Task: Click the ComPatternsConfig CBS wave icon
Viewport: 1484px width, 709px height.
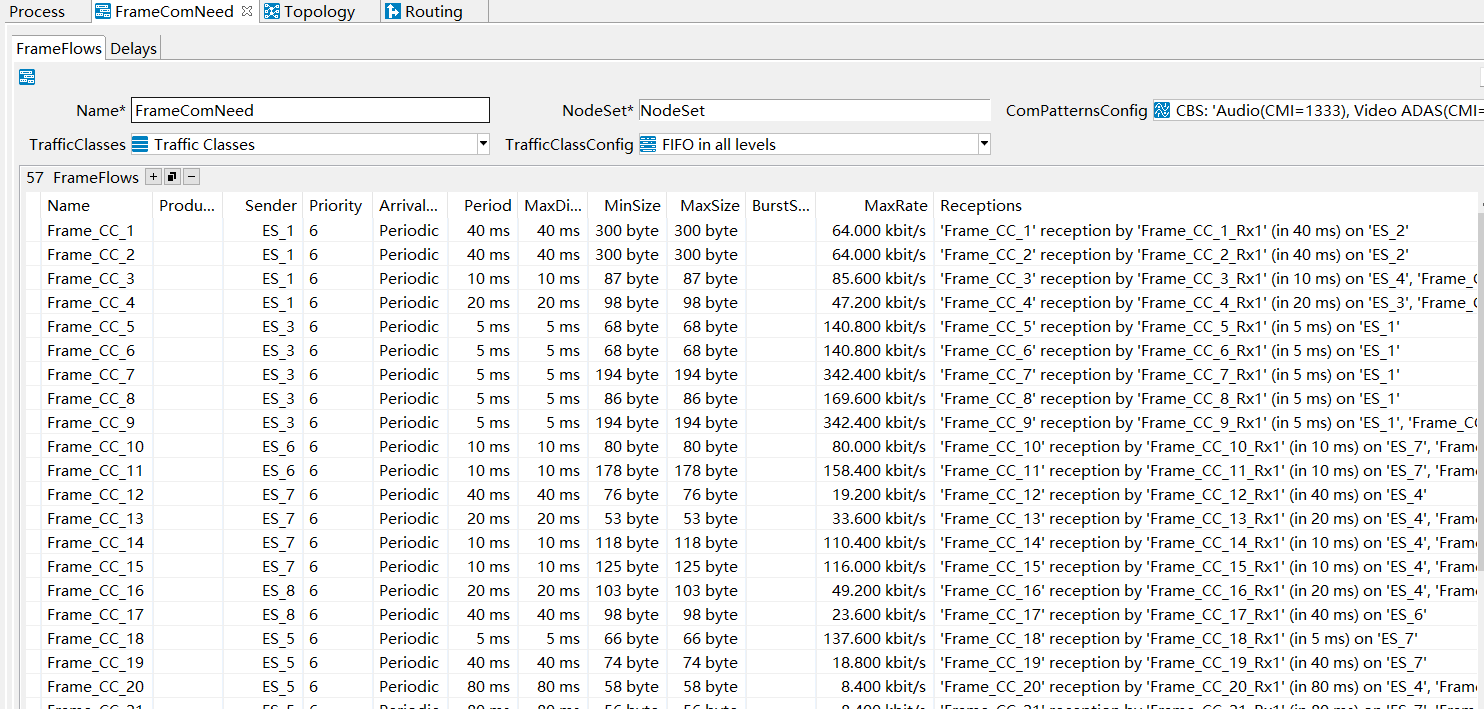Action: 1162,111
